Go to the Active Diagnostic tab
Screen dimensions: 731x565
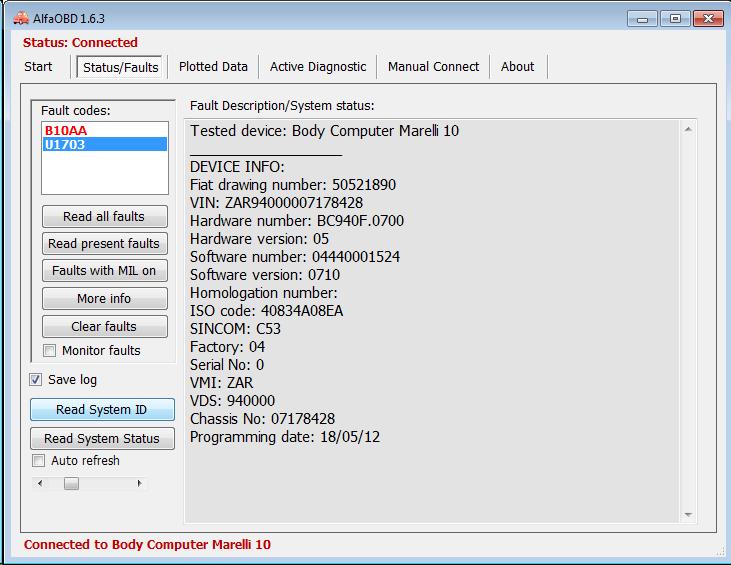click(318, 67)
